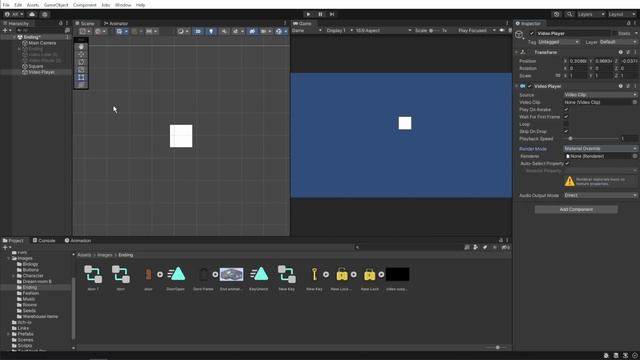Select the KeyUnlock animation asset
Viewport: 640px width, 360px height.
(x=259, y=277)
